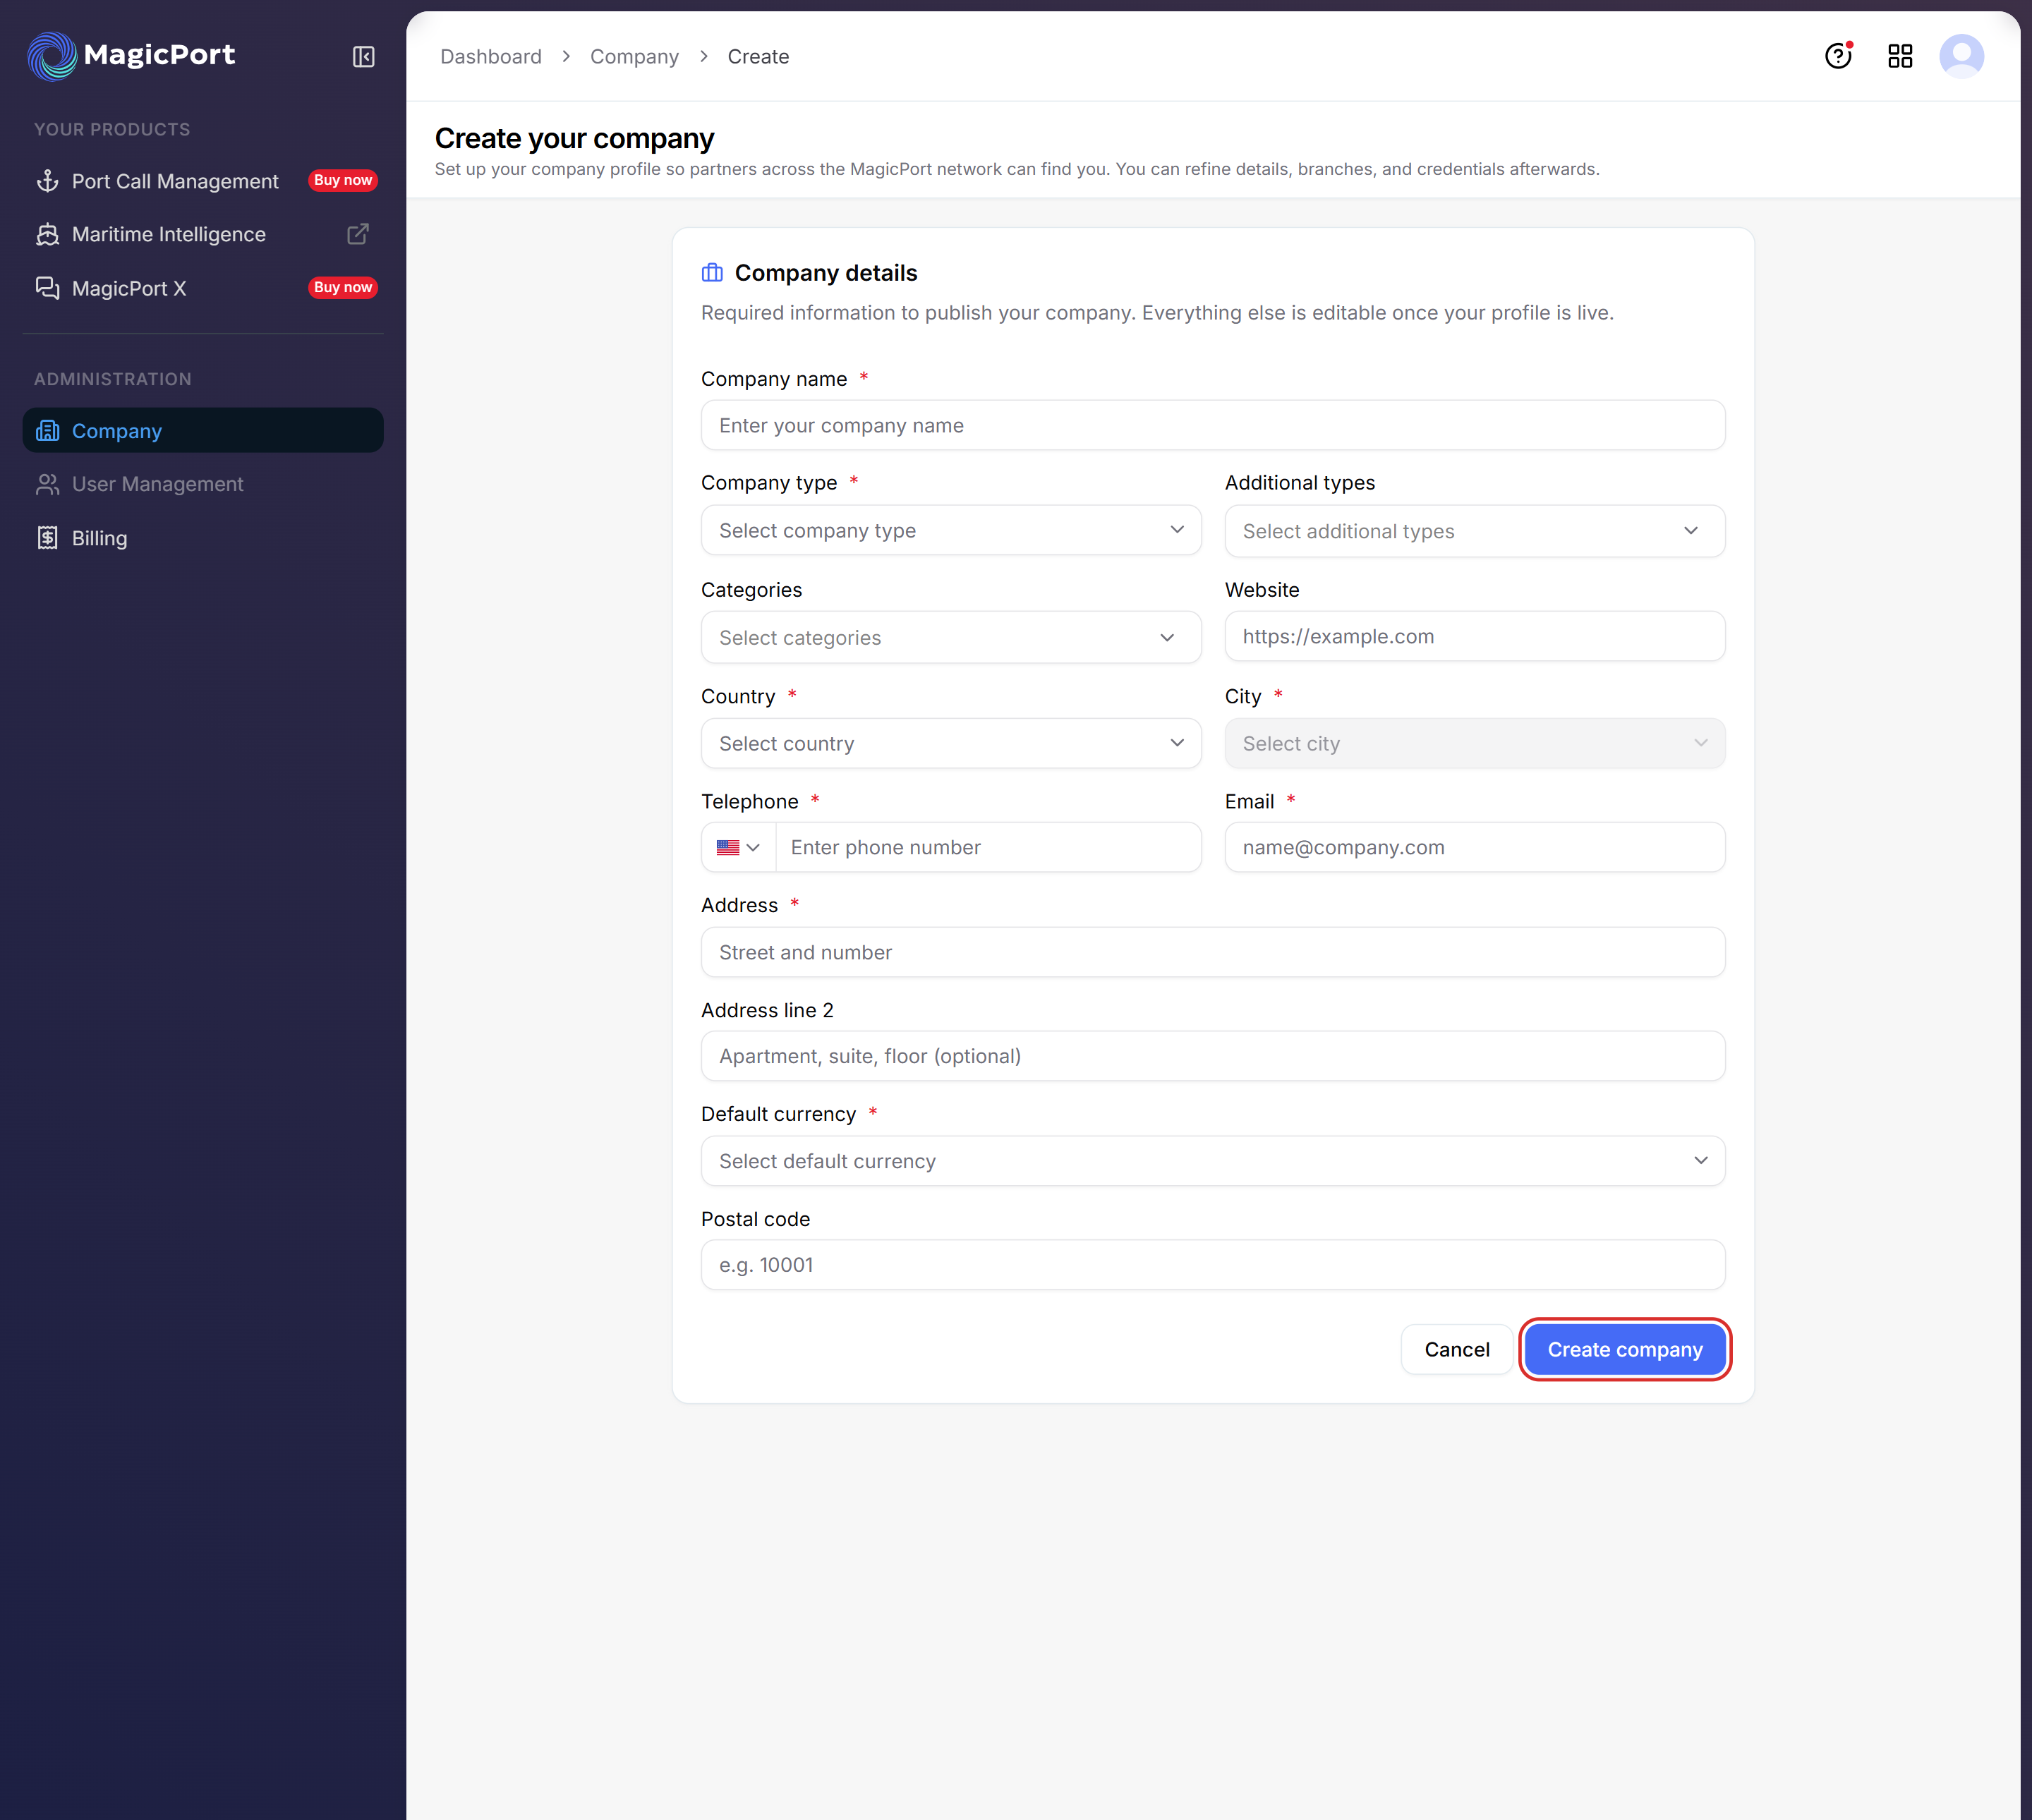The image size is (2032, 1820).
Task: Click the Maritime Intelligence external link icon
Action: 357,234
